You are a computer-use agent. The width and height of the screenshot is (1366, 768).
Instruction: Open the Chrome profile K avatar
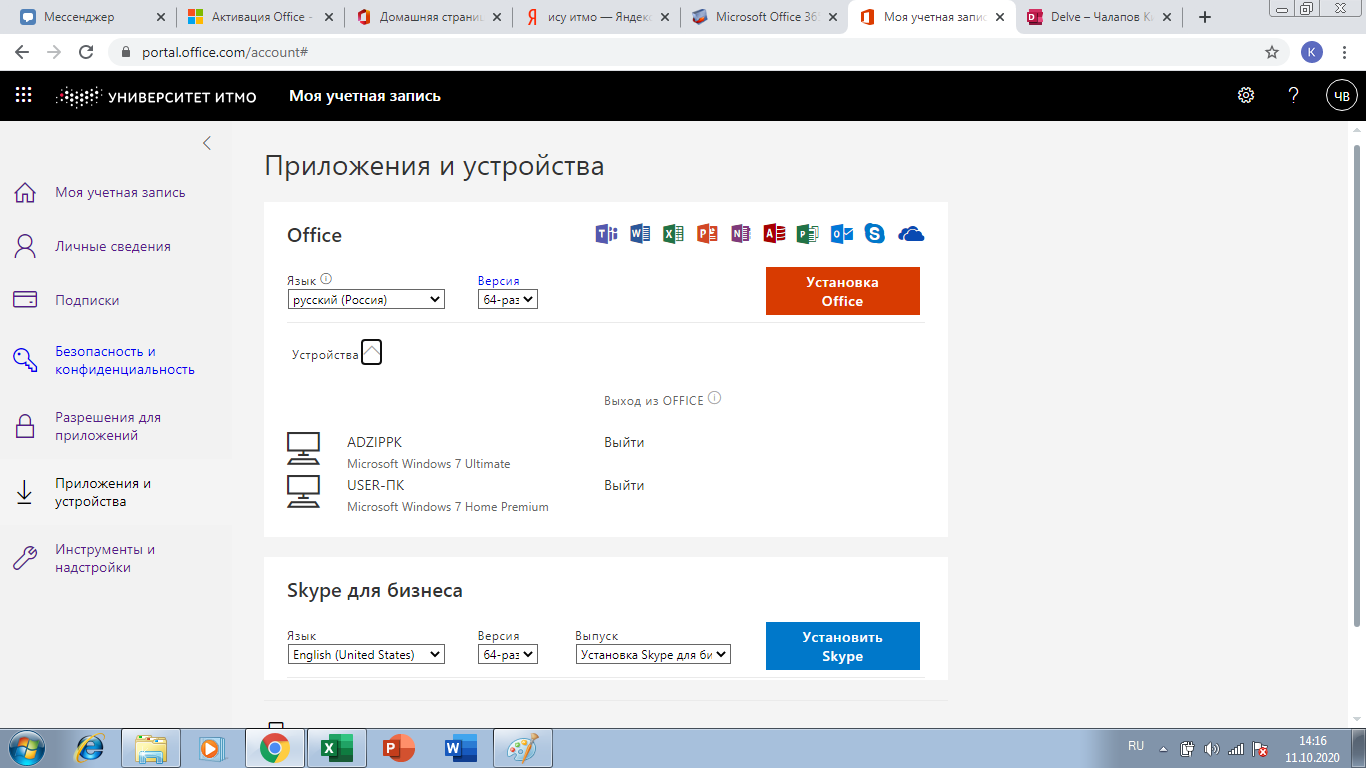point(1312,52)
